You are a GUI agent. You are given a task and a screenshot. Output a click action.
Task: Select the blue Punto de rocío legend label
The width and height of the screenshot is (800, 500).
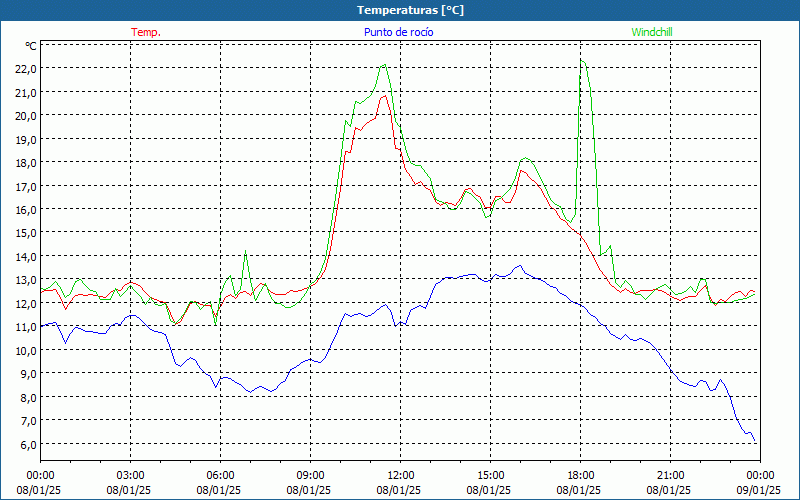(x=398, y=32)
